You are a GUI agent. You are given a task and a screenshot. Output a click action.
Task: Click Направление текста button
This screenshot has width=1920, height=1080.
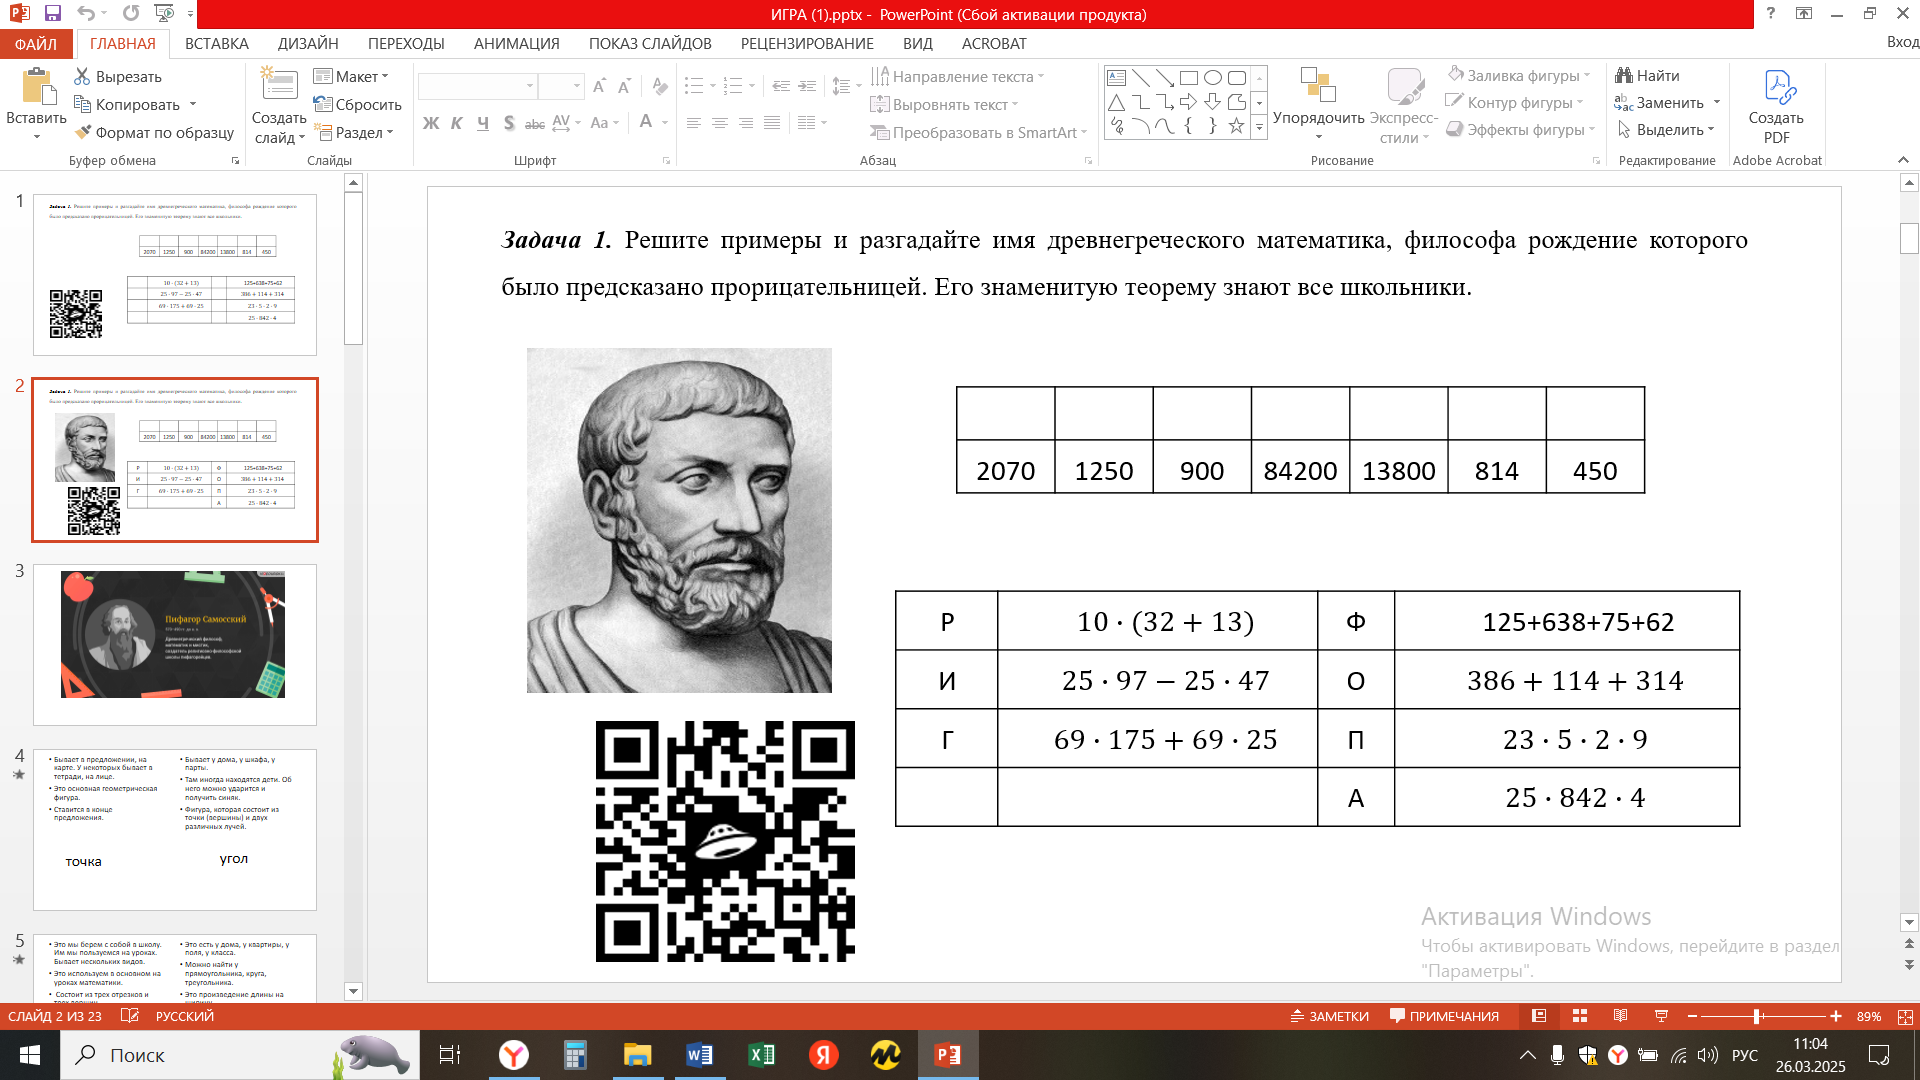pos(956,77)
